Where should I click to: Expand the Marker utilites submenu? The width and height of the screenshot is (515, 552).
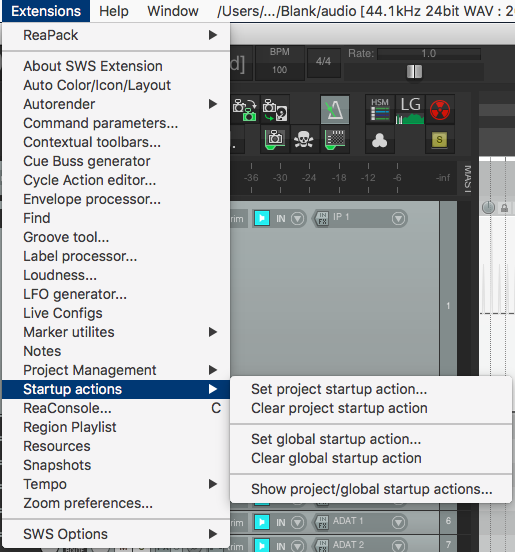116,332
